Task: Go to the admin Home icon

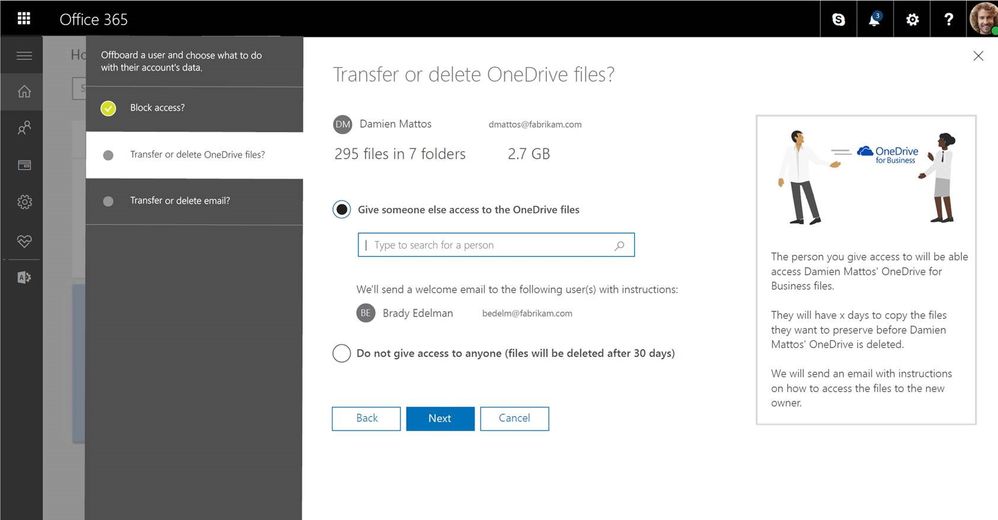Action: [24, 92]
